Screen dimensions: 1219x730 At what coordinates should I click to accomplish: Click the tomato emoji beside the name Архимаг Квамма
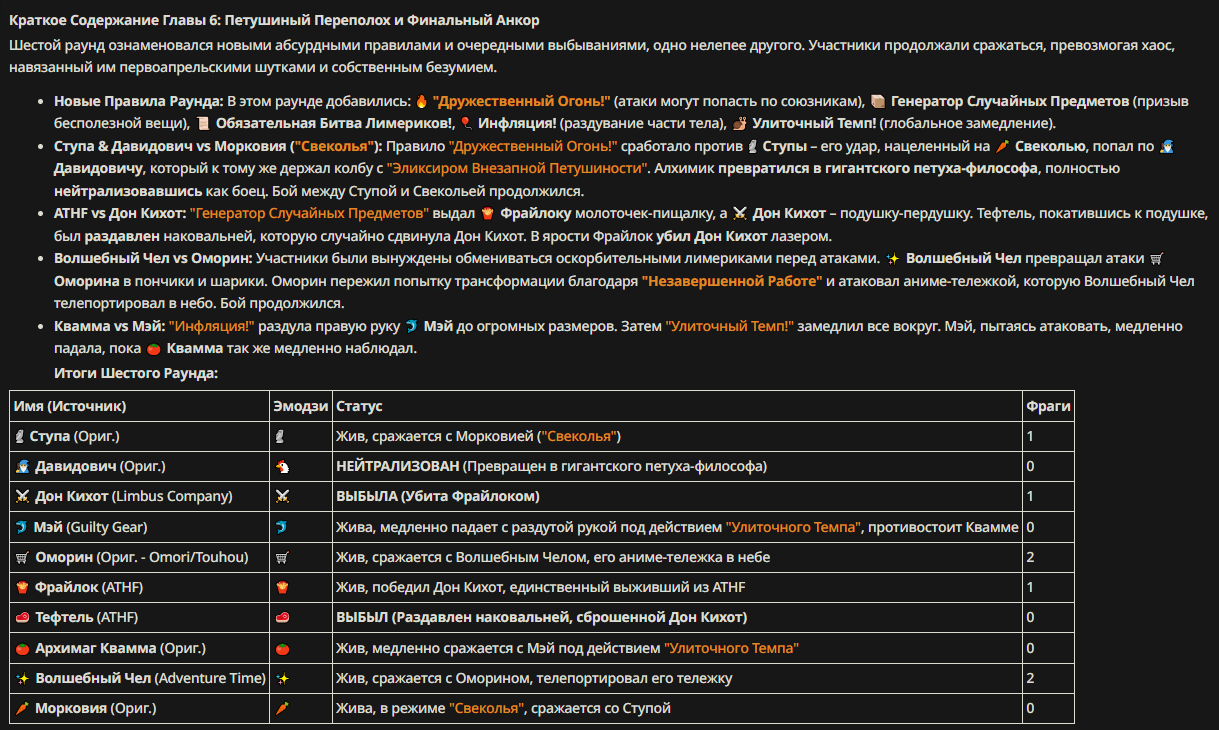(x=22, y=648)
